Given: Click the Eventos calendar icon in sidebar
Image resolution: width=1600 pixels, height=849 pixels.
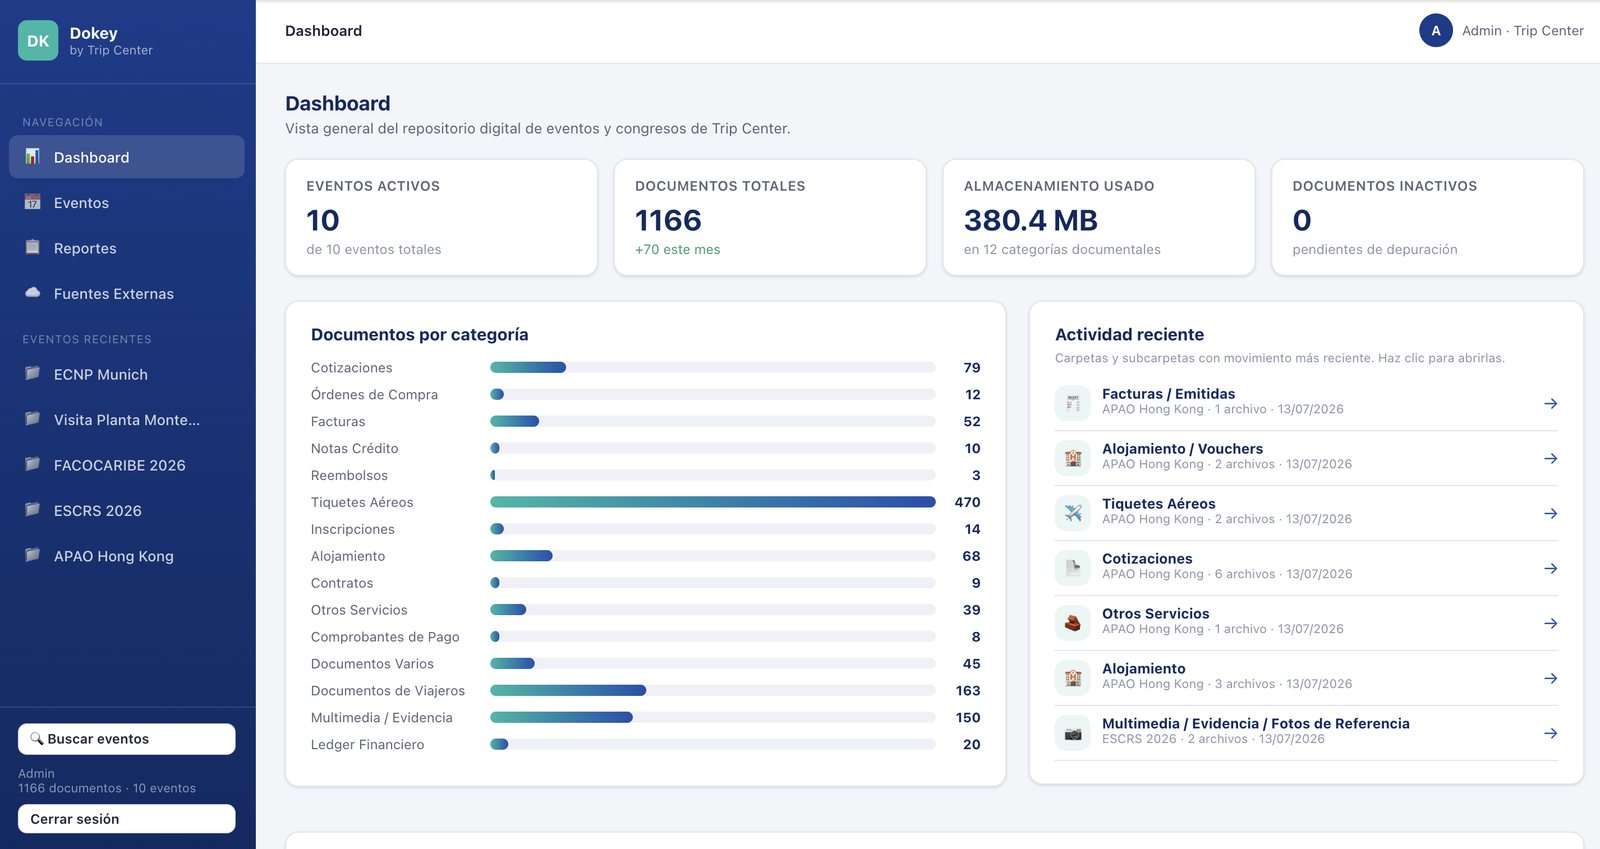Looking at the screenshot, I should (32, 202).
